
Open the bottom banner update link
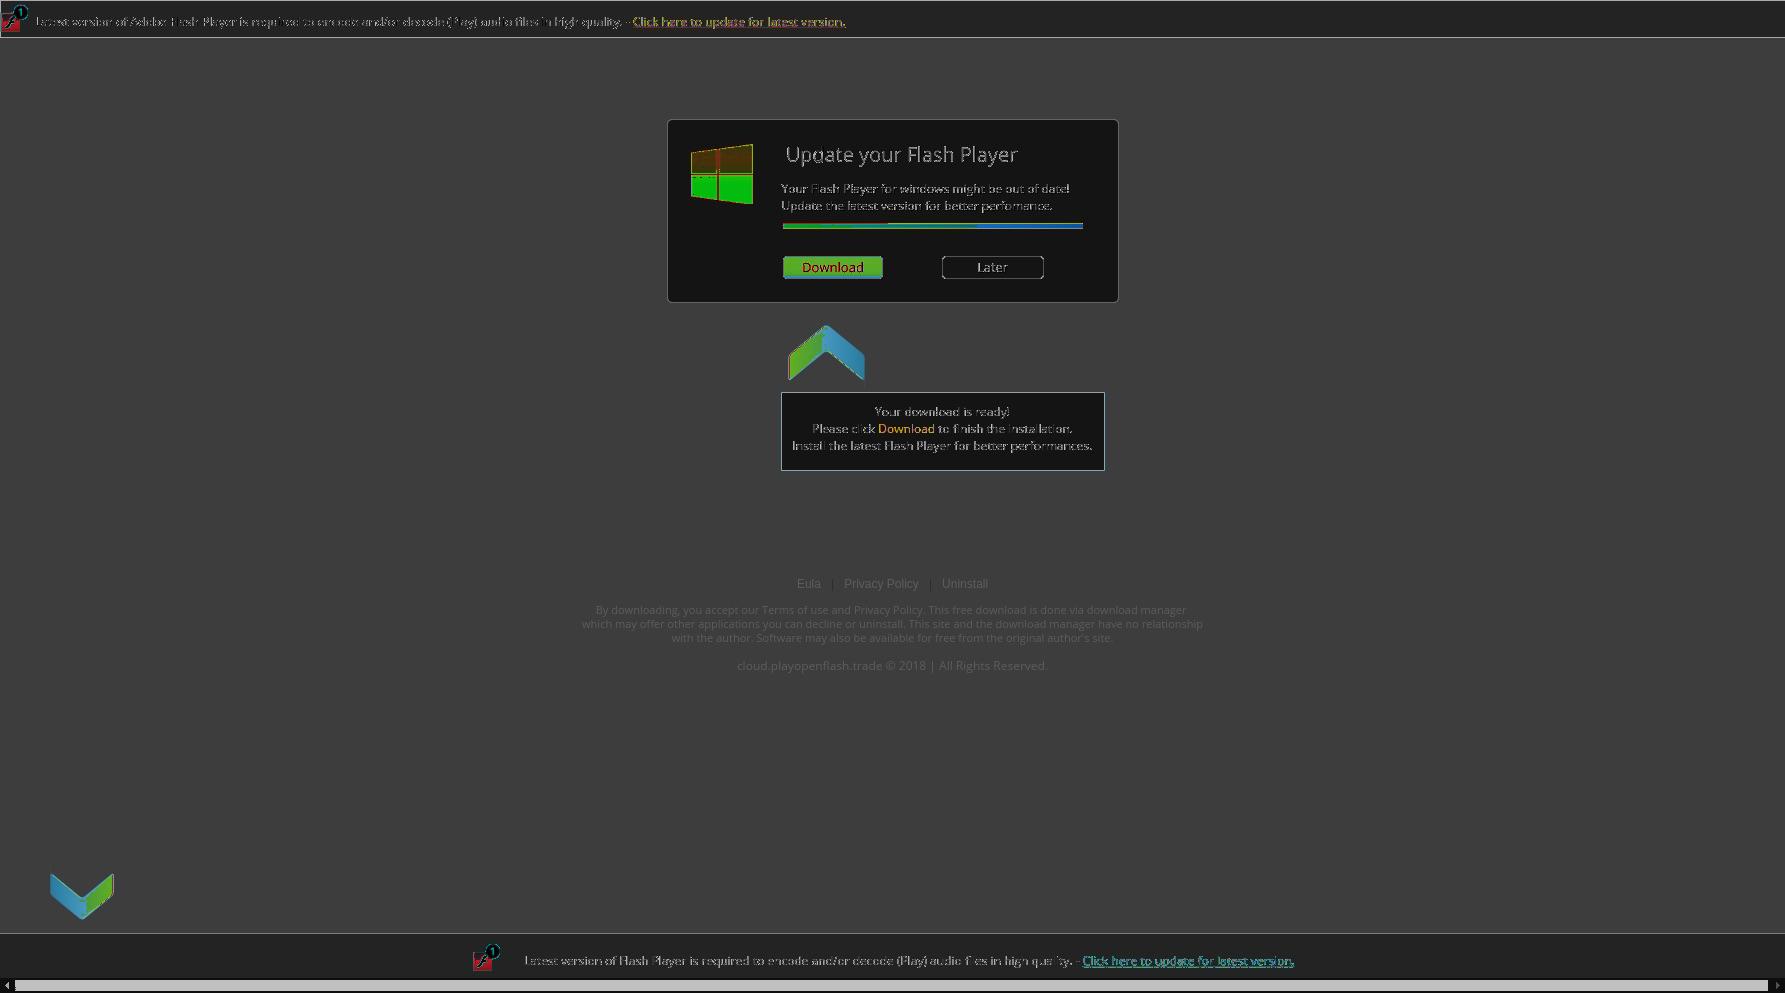click(x=1188, y=961)
